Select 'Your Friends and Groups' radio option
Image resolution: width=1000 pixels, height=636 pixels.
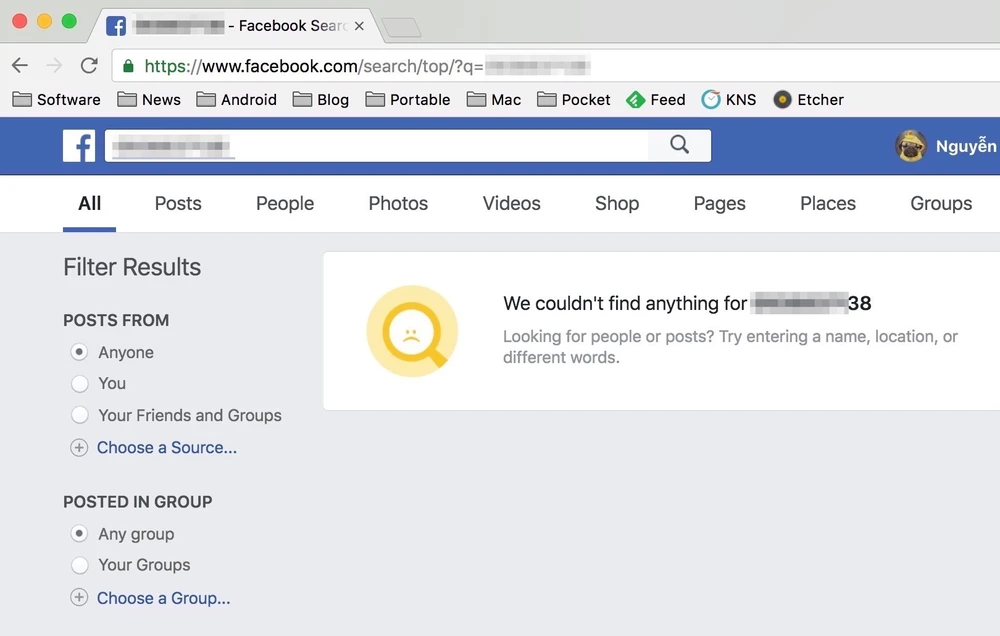(x=80, y=415)
